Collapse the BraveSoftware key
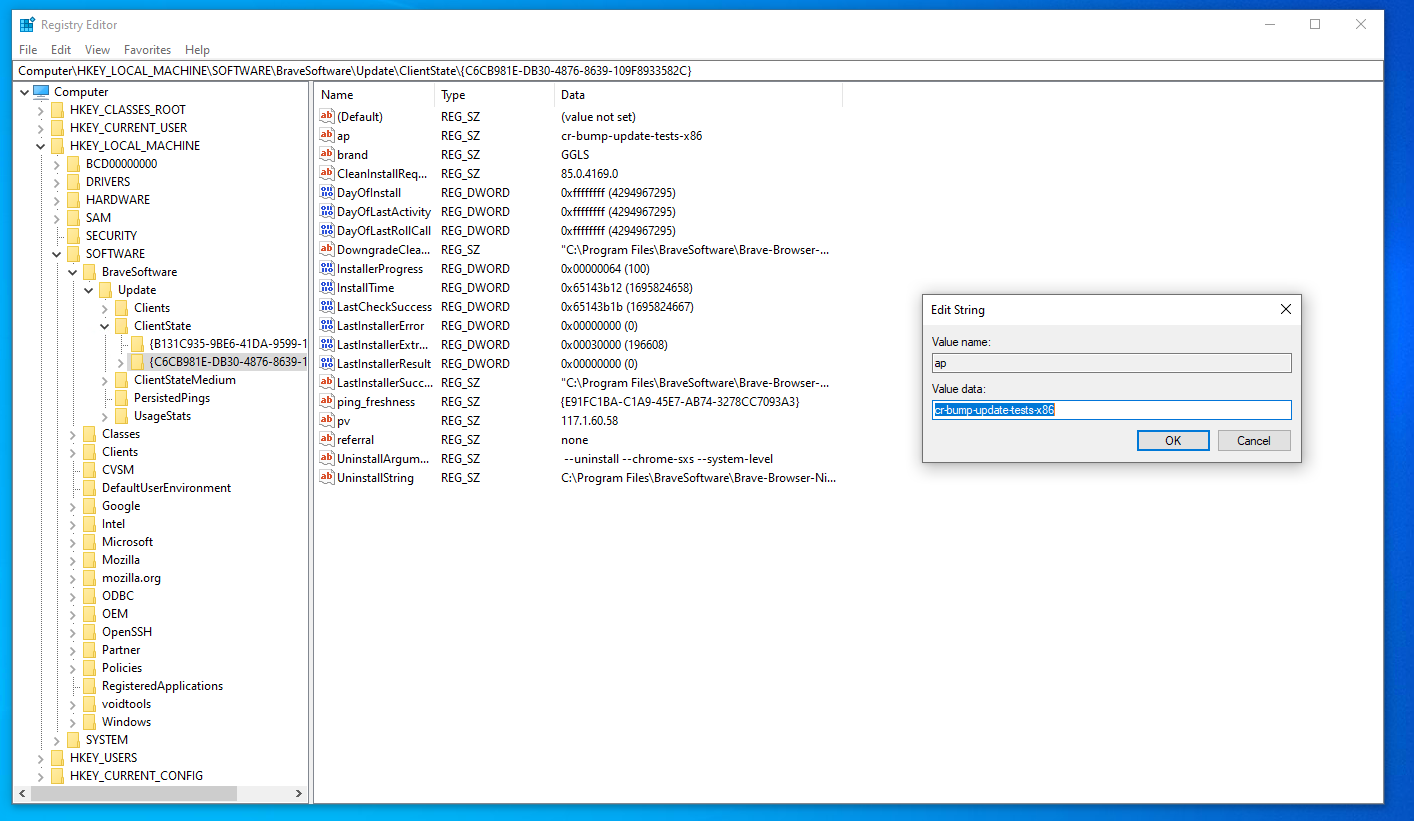Image resolution: width=1414 pixels, height=821 pixels. coord(72,271)
